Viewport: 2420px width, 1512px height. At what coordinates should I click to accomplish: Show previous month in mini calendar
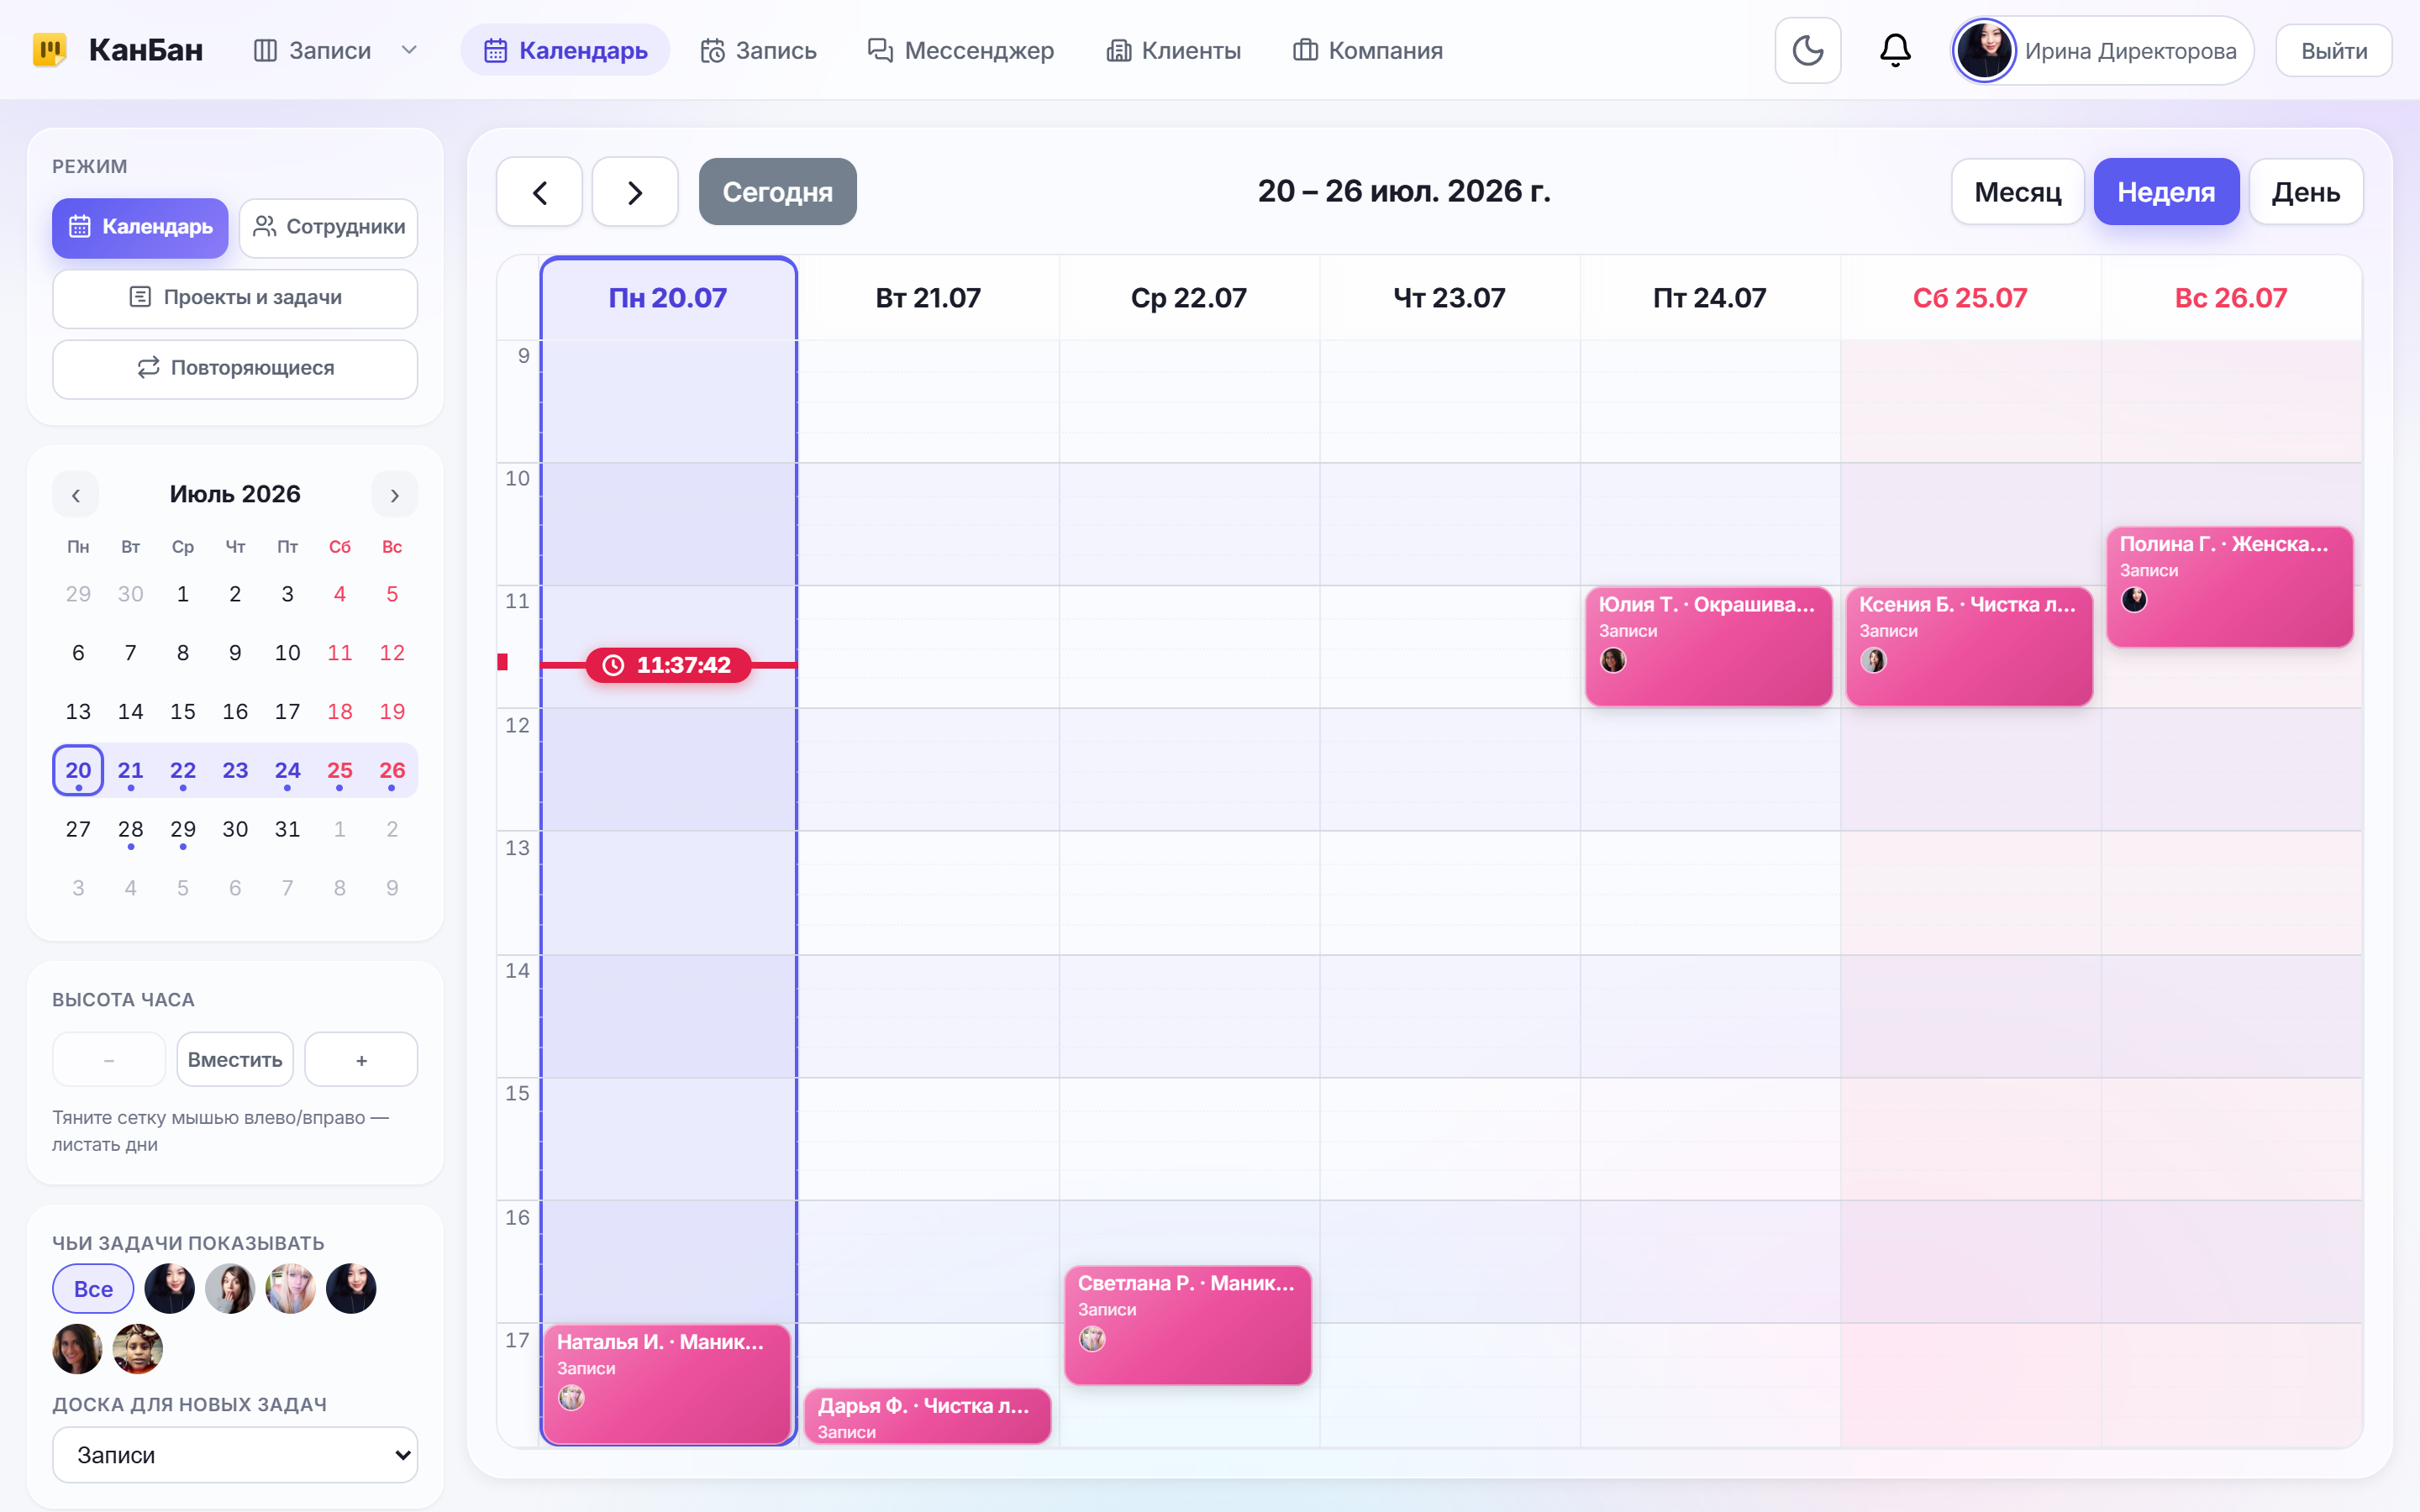76,495
